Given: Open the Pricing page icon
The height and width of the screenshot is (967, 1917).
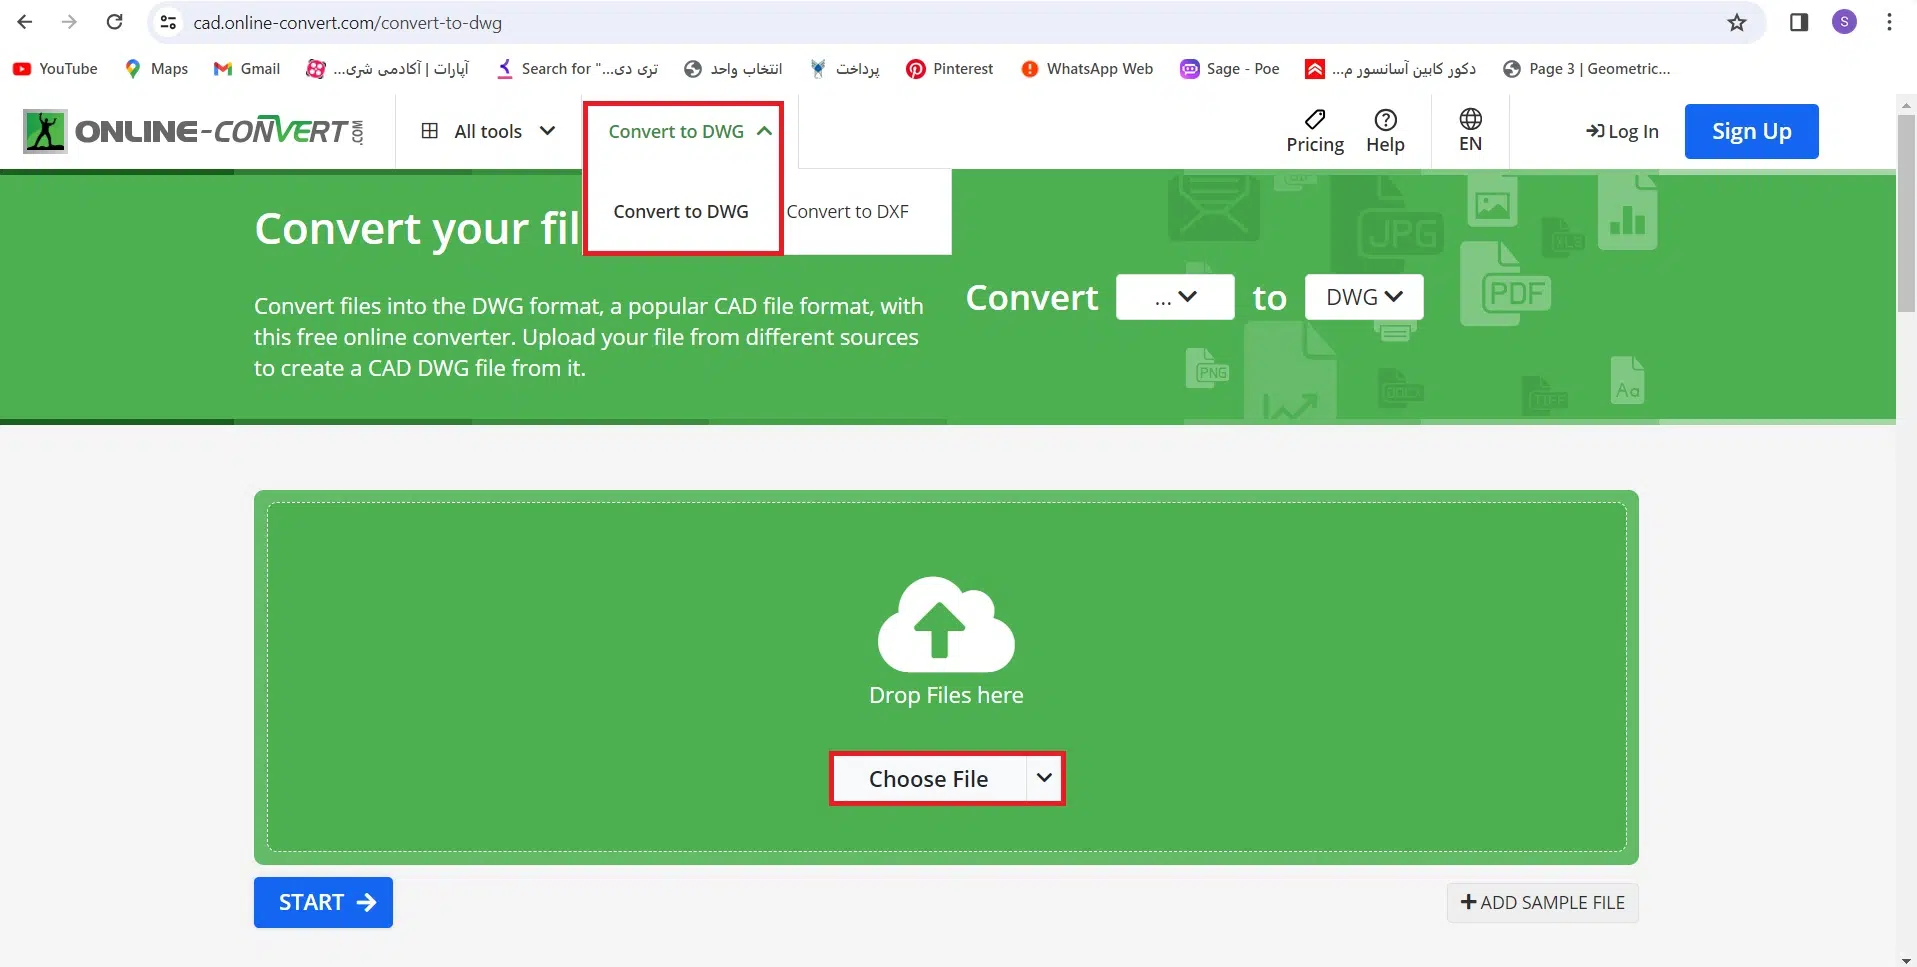Looking at the screenshot, I should click(x=1314, y=120).
